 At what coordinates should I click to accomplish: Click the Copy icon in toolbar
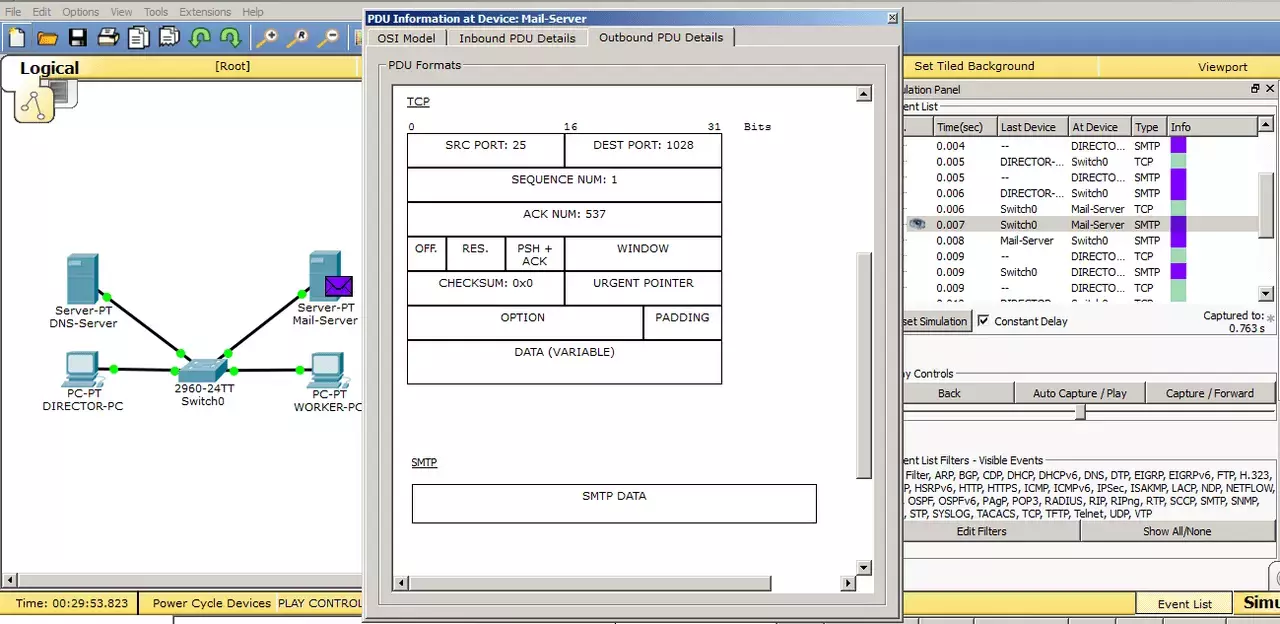click(138, 38)
